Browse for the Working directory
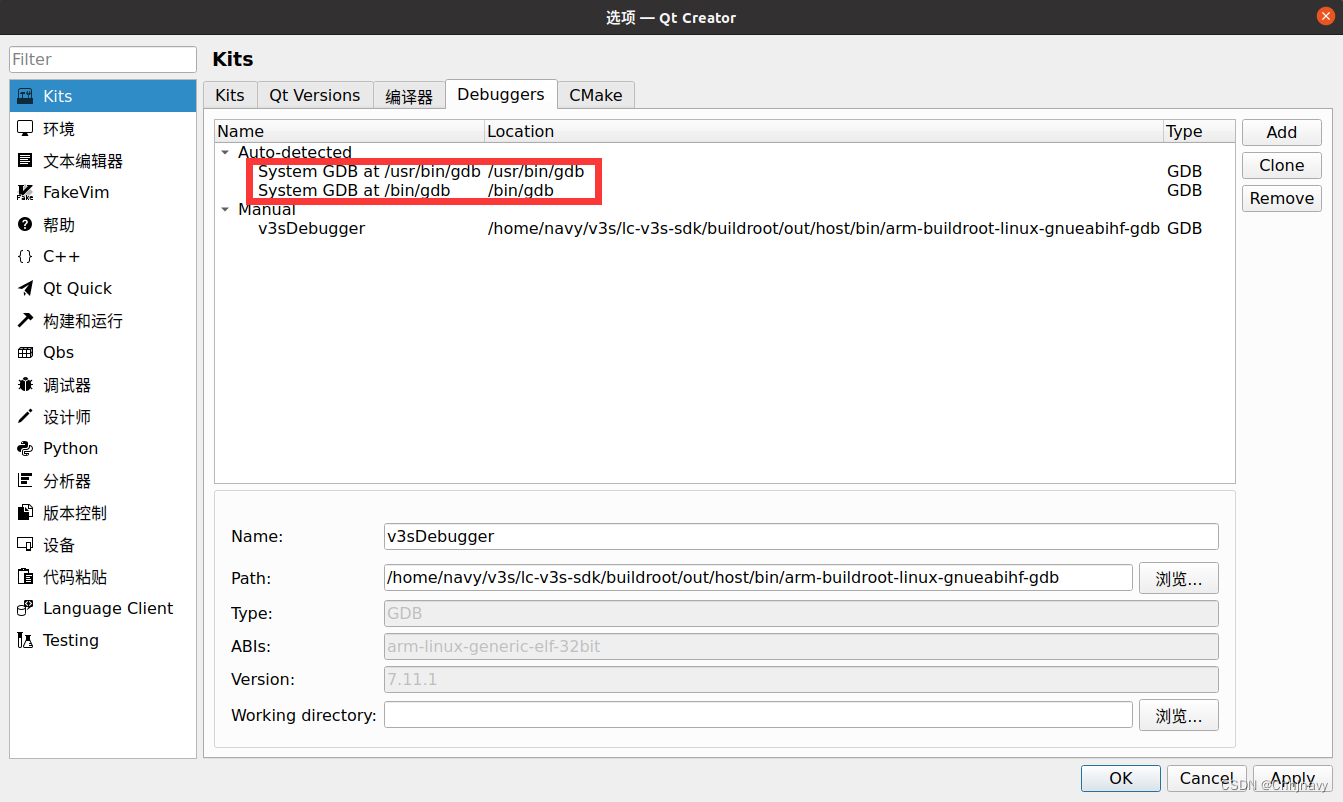The image size is (1343, 802). (x=1179, y=715)
